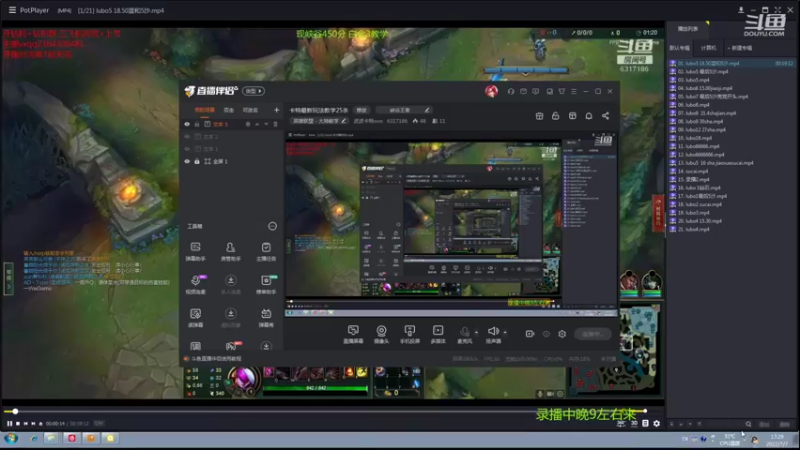Click the bell notification icon in companion header
The height and width of the screenshot is (450, 800).
point(589,116)
